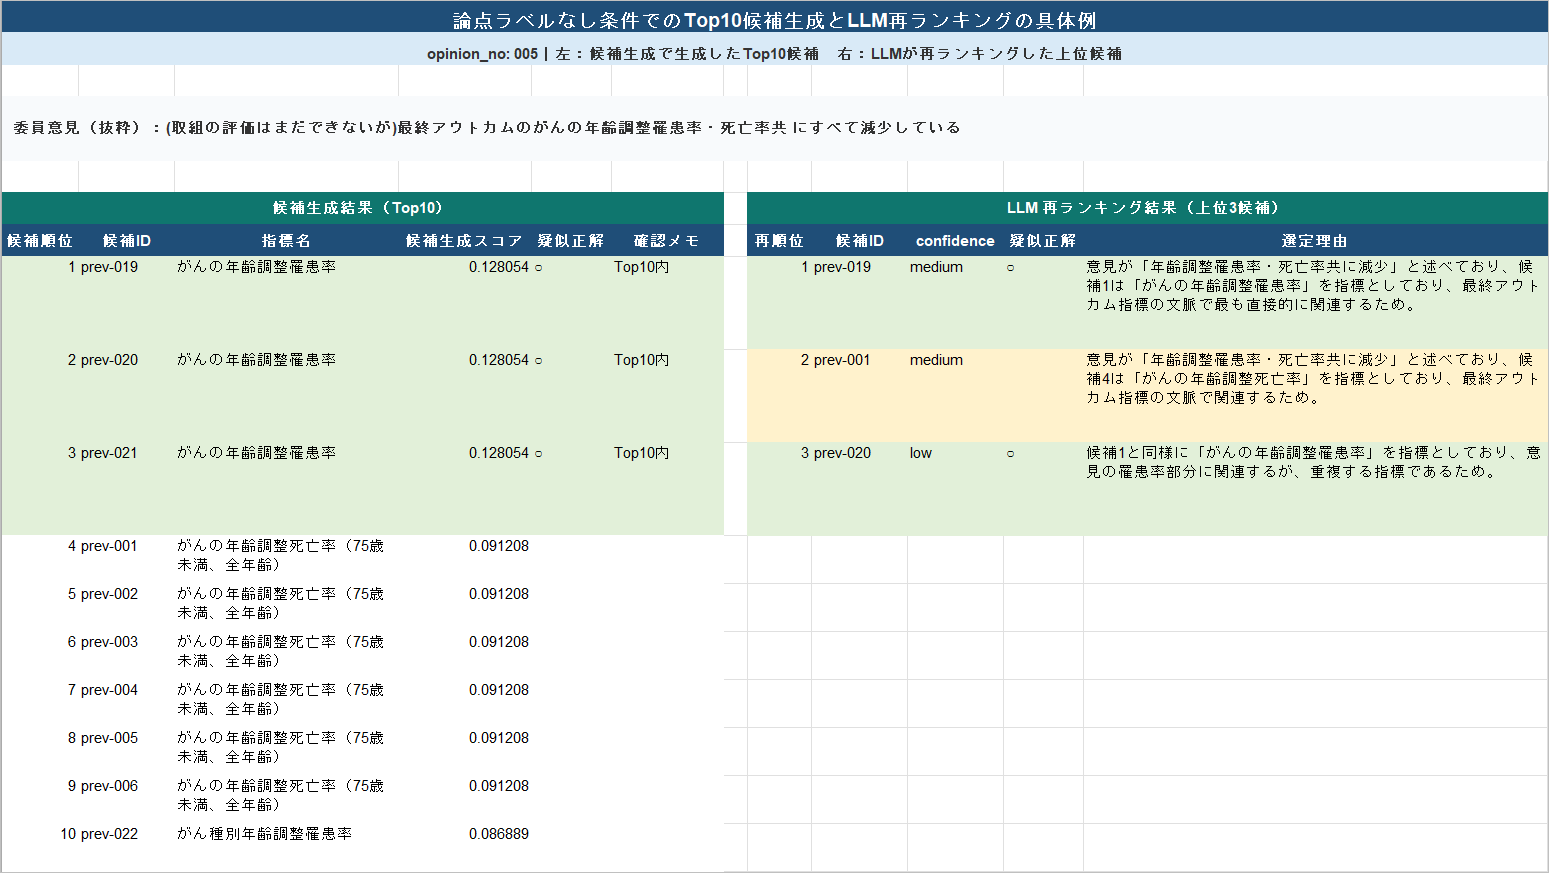Click the 0.091208 score in prev-006 row
This screenshot has height=873, width=1549.
(499, 786)
